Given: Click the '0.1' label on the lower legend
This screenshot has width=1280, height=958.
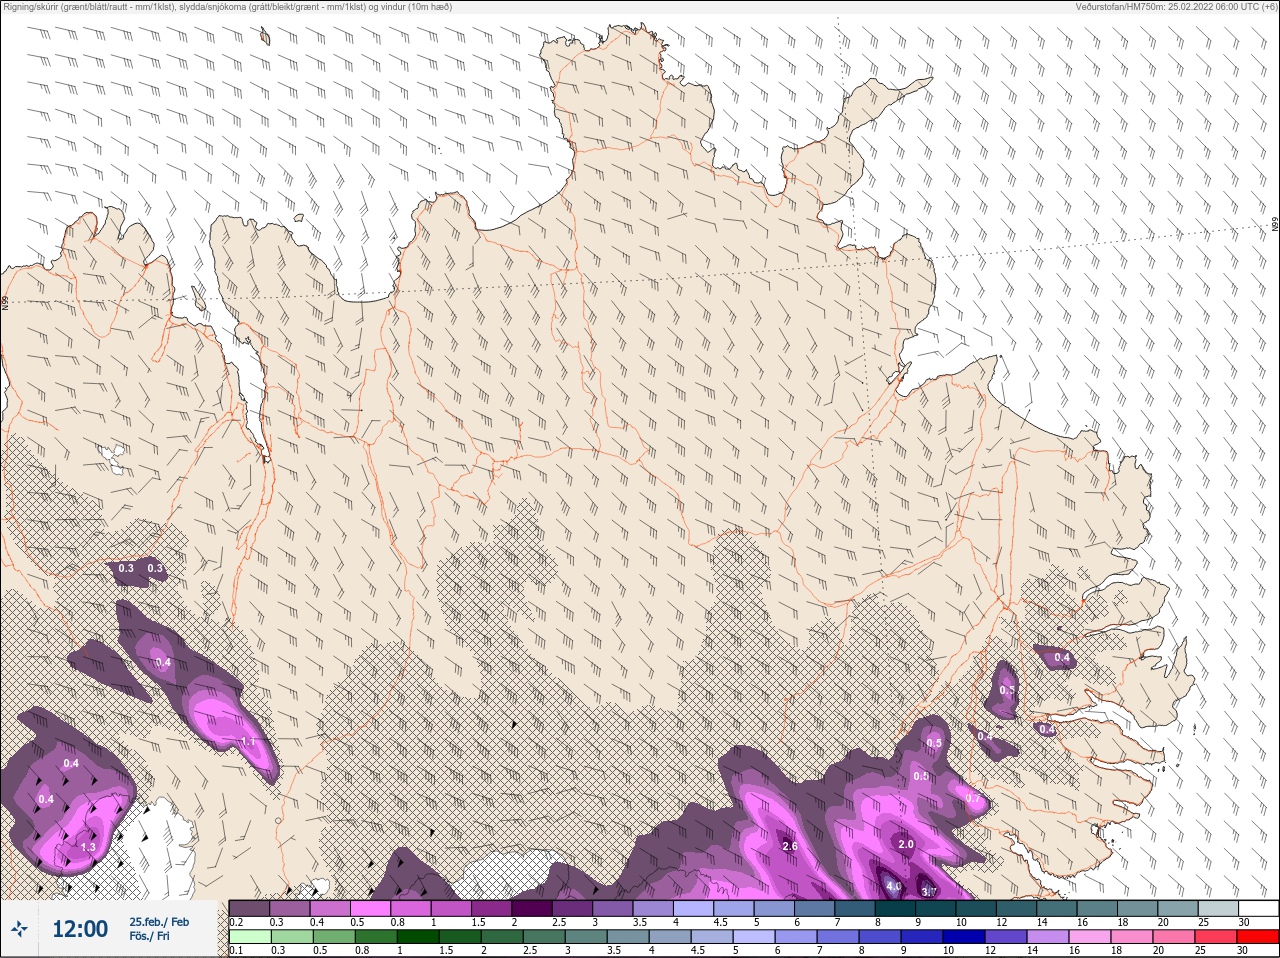Looking at the screenshot, I should [236, 951].
